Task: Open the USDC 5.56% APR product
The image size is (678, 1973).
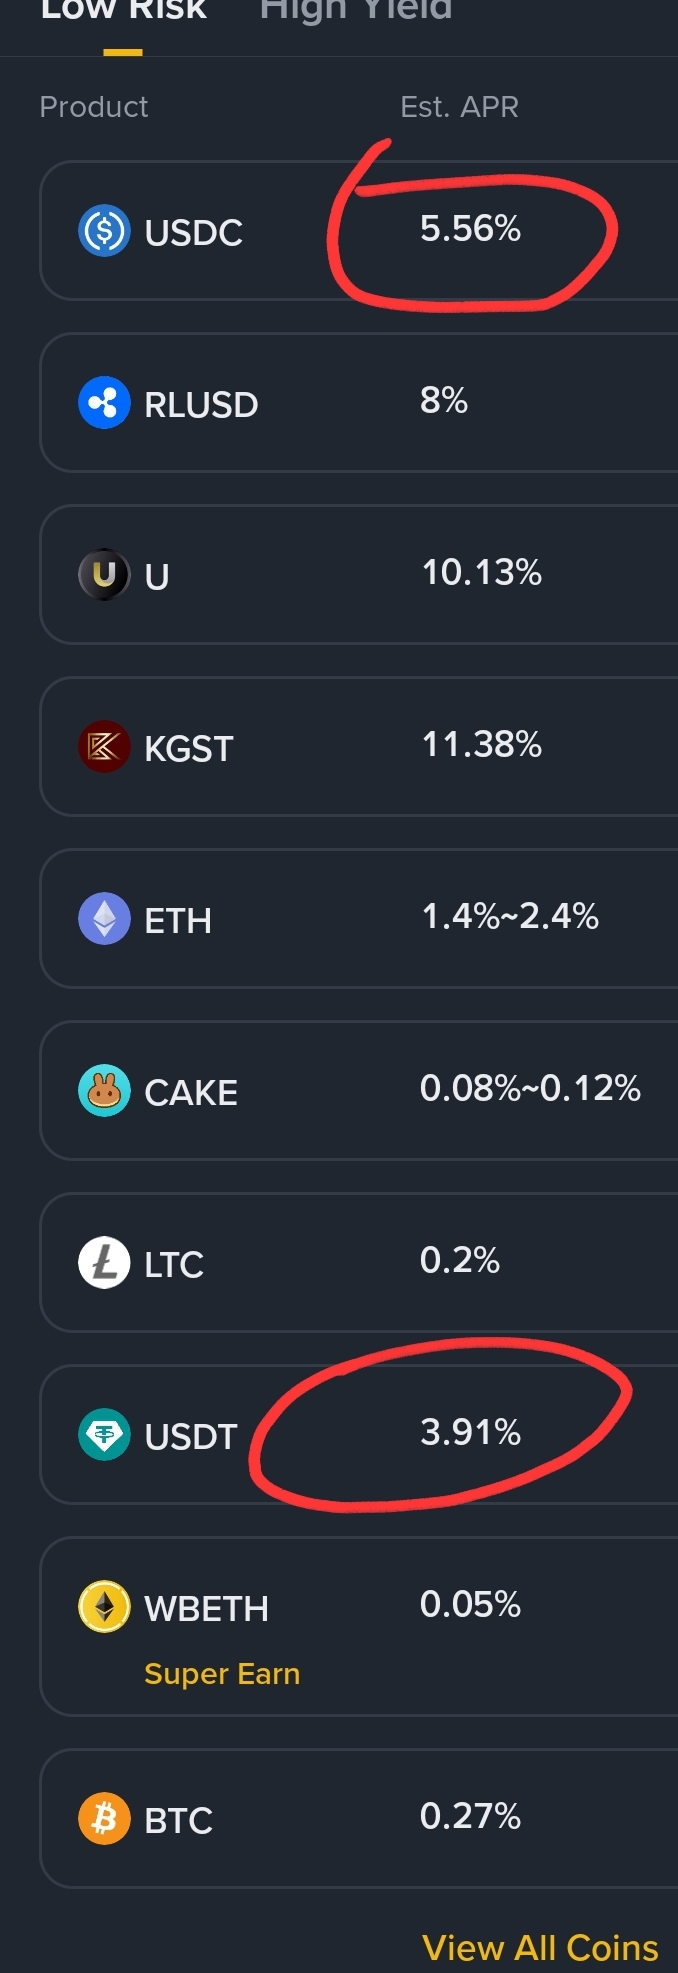Action: (359, 230)
